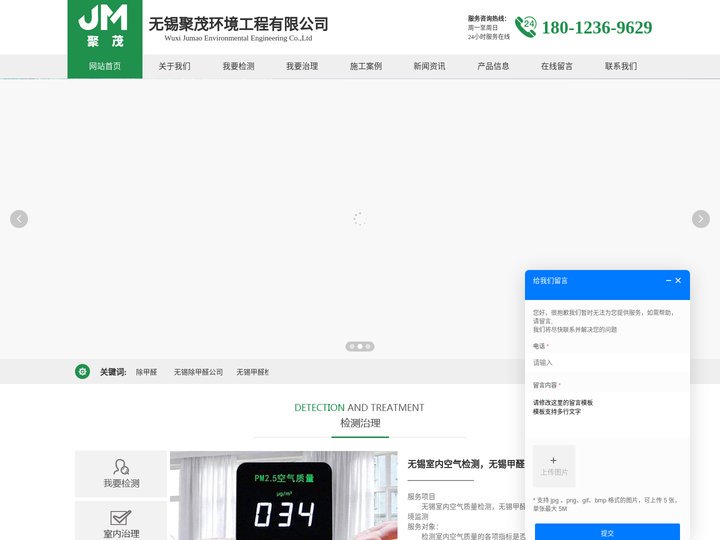Image resolution: width=720 pixels, height=540 pixels.
Task: Close the 给我们留言 chat widget
Action: tap(678, 281)
